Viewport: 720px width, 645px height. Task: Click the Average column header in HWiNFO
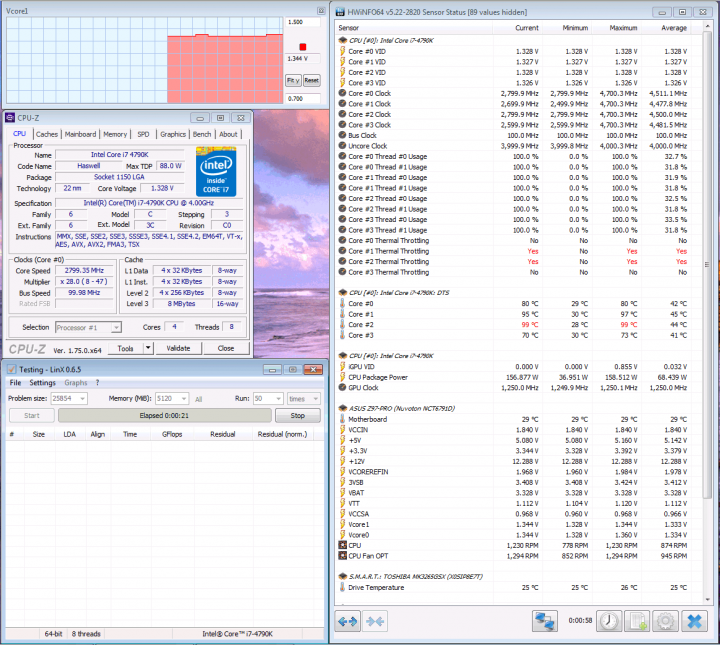click(666, 28)
